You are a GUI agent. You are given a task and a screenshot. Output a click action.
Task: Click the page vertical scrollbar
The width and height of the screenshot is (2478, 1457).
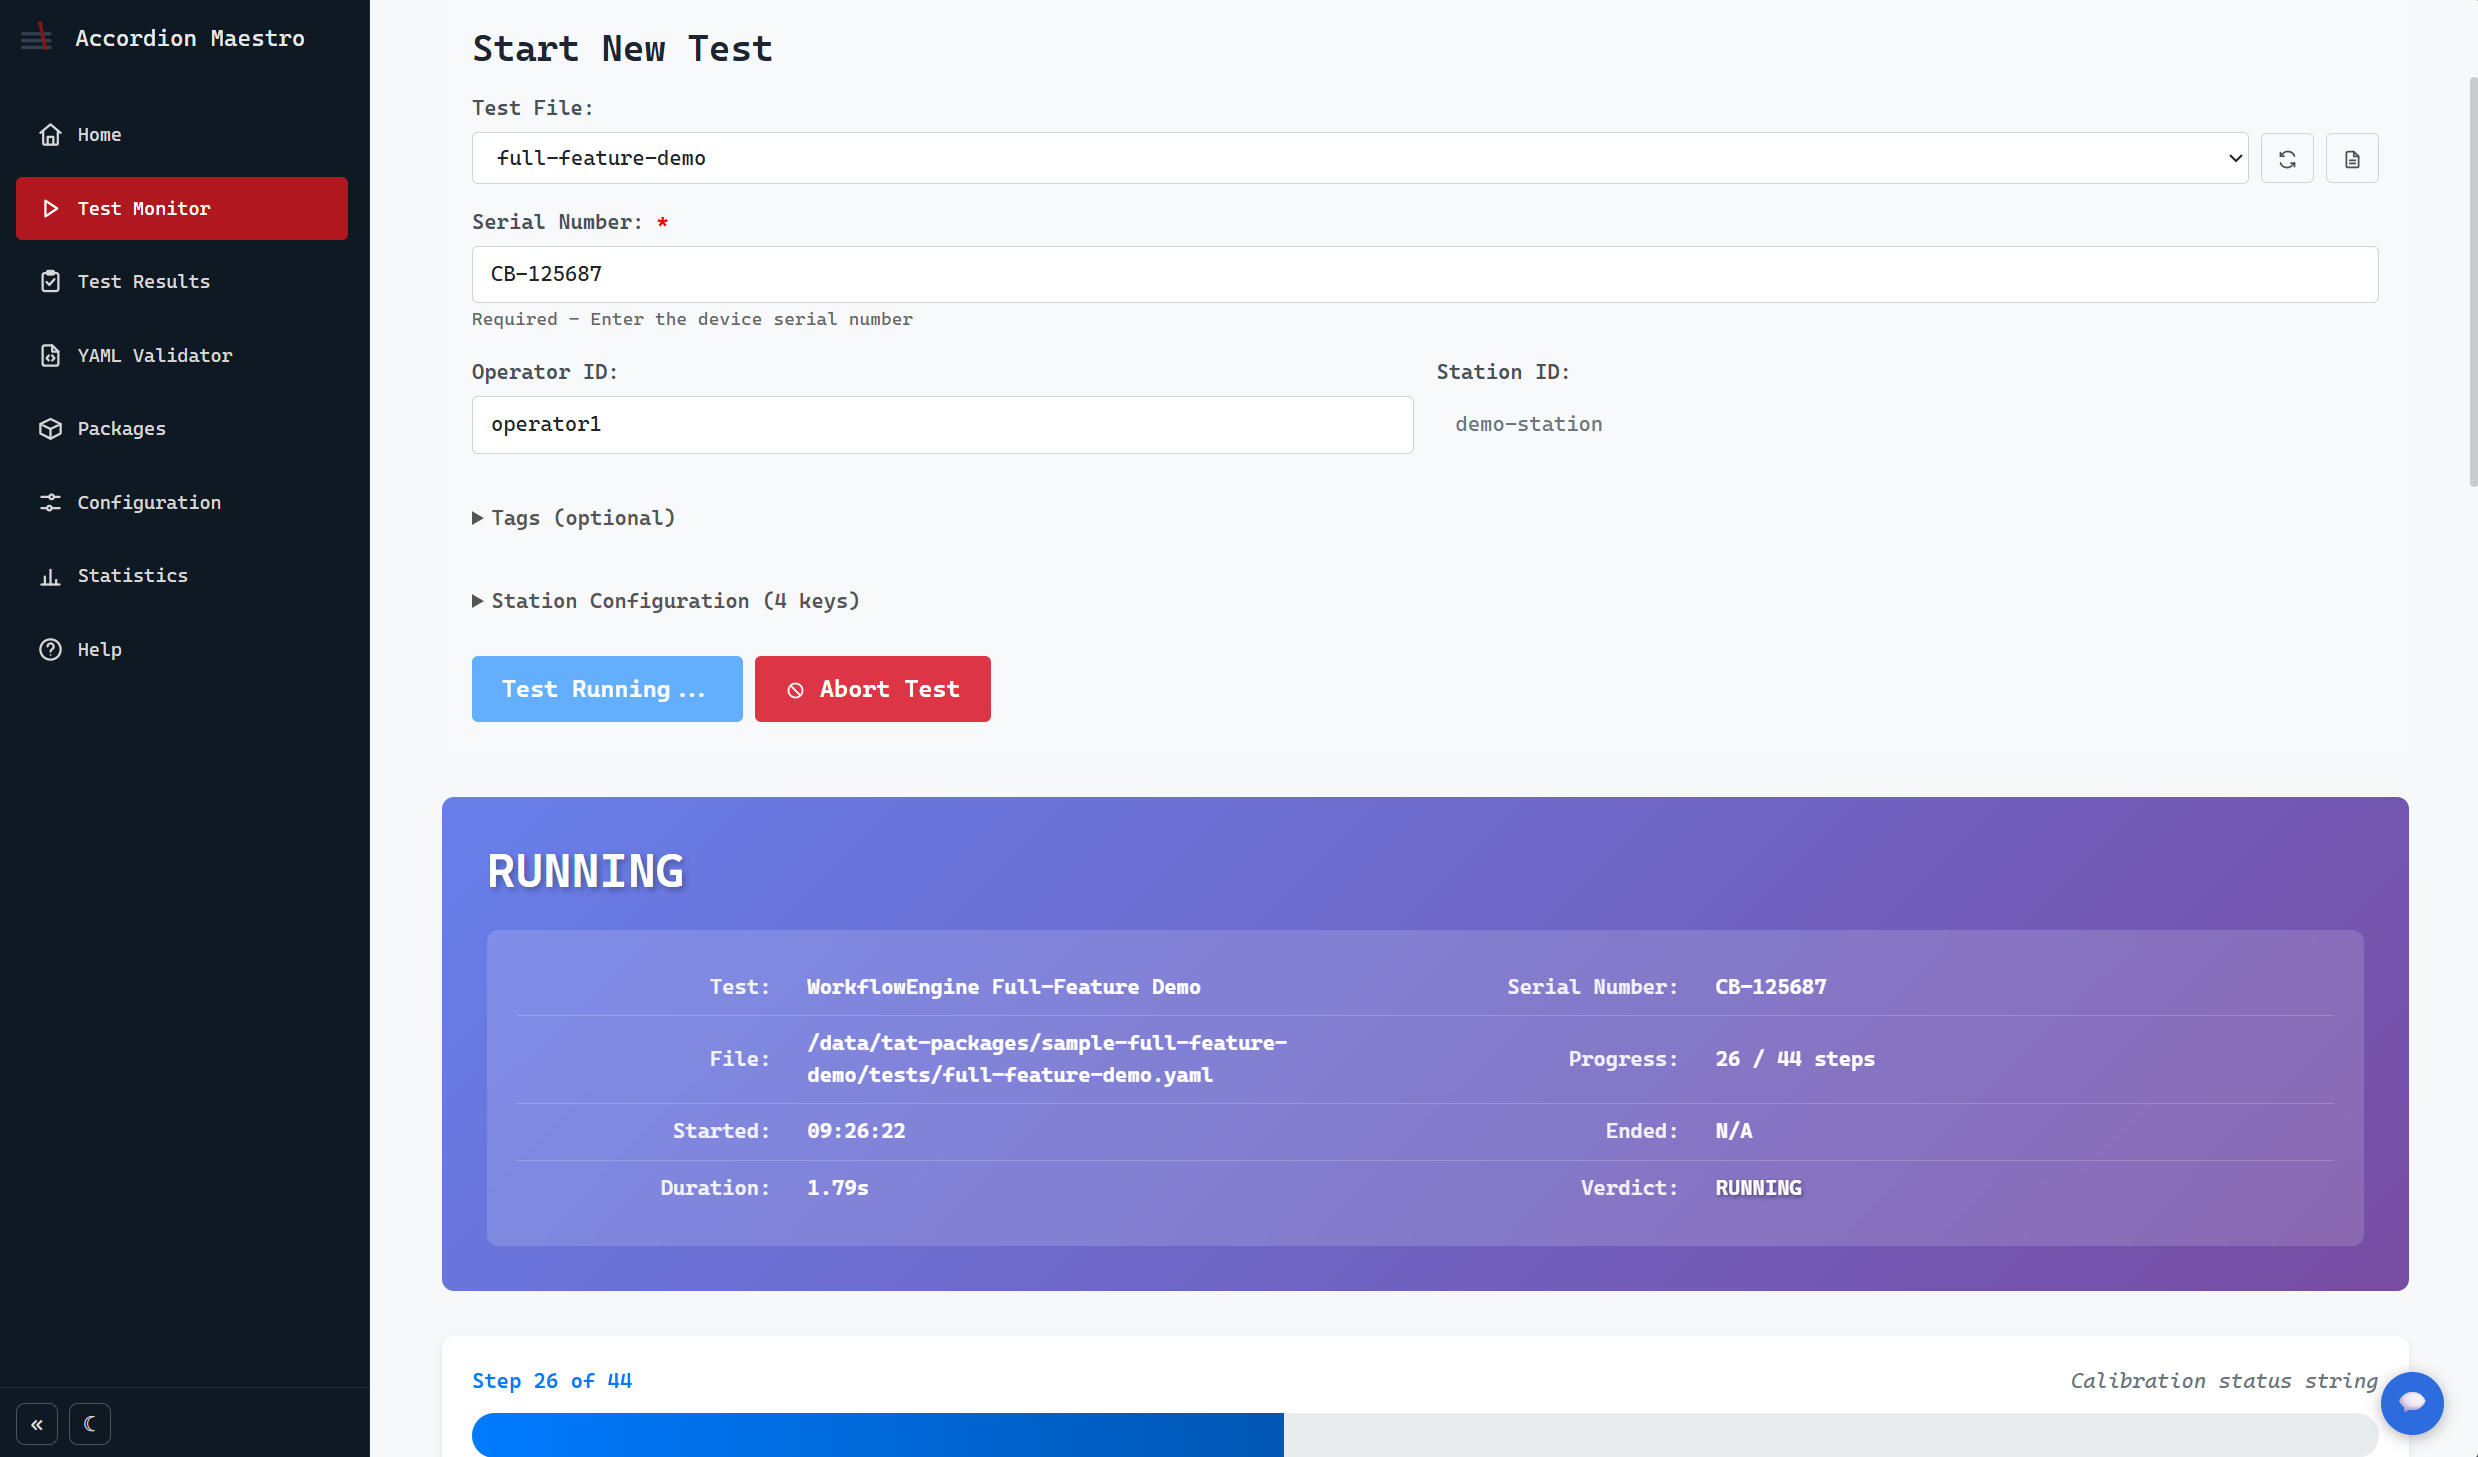tap(2472, 280)
